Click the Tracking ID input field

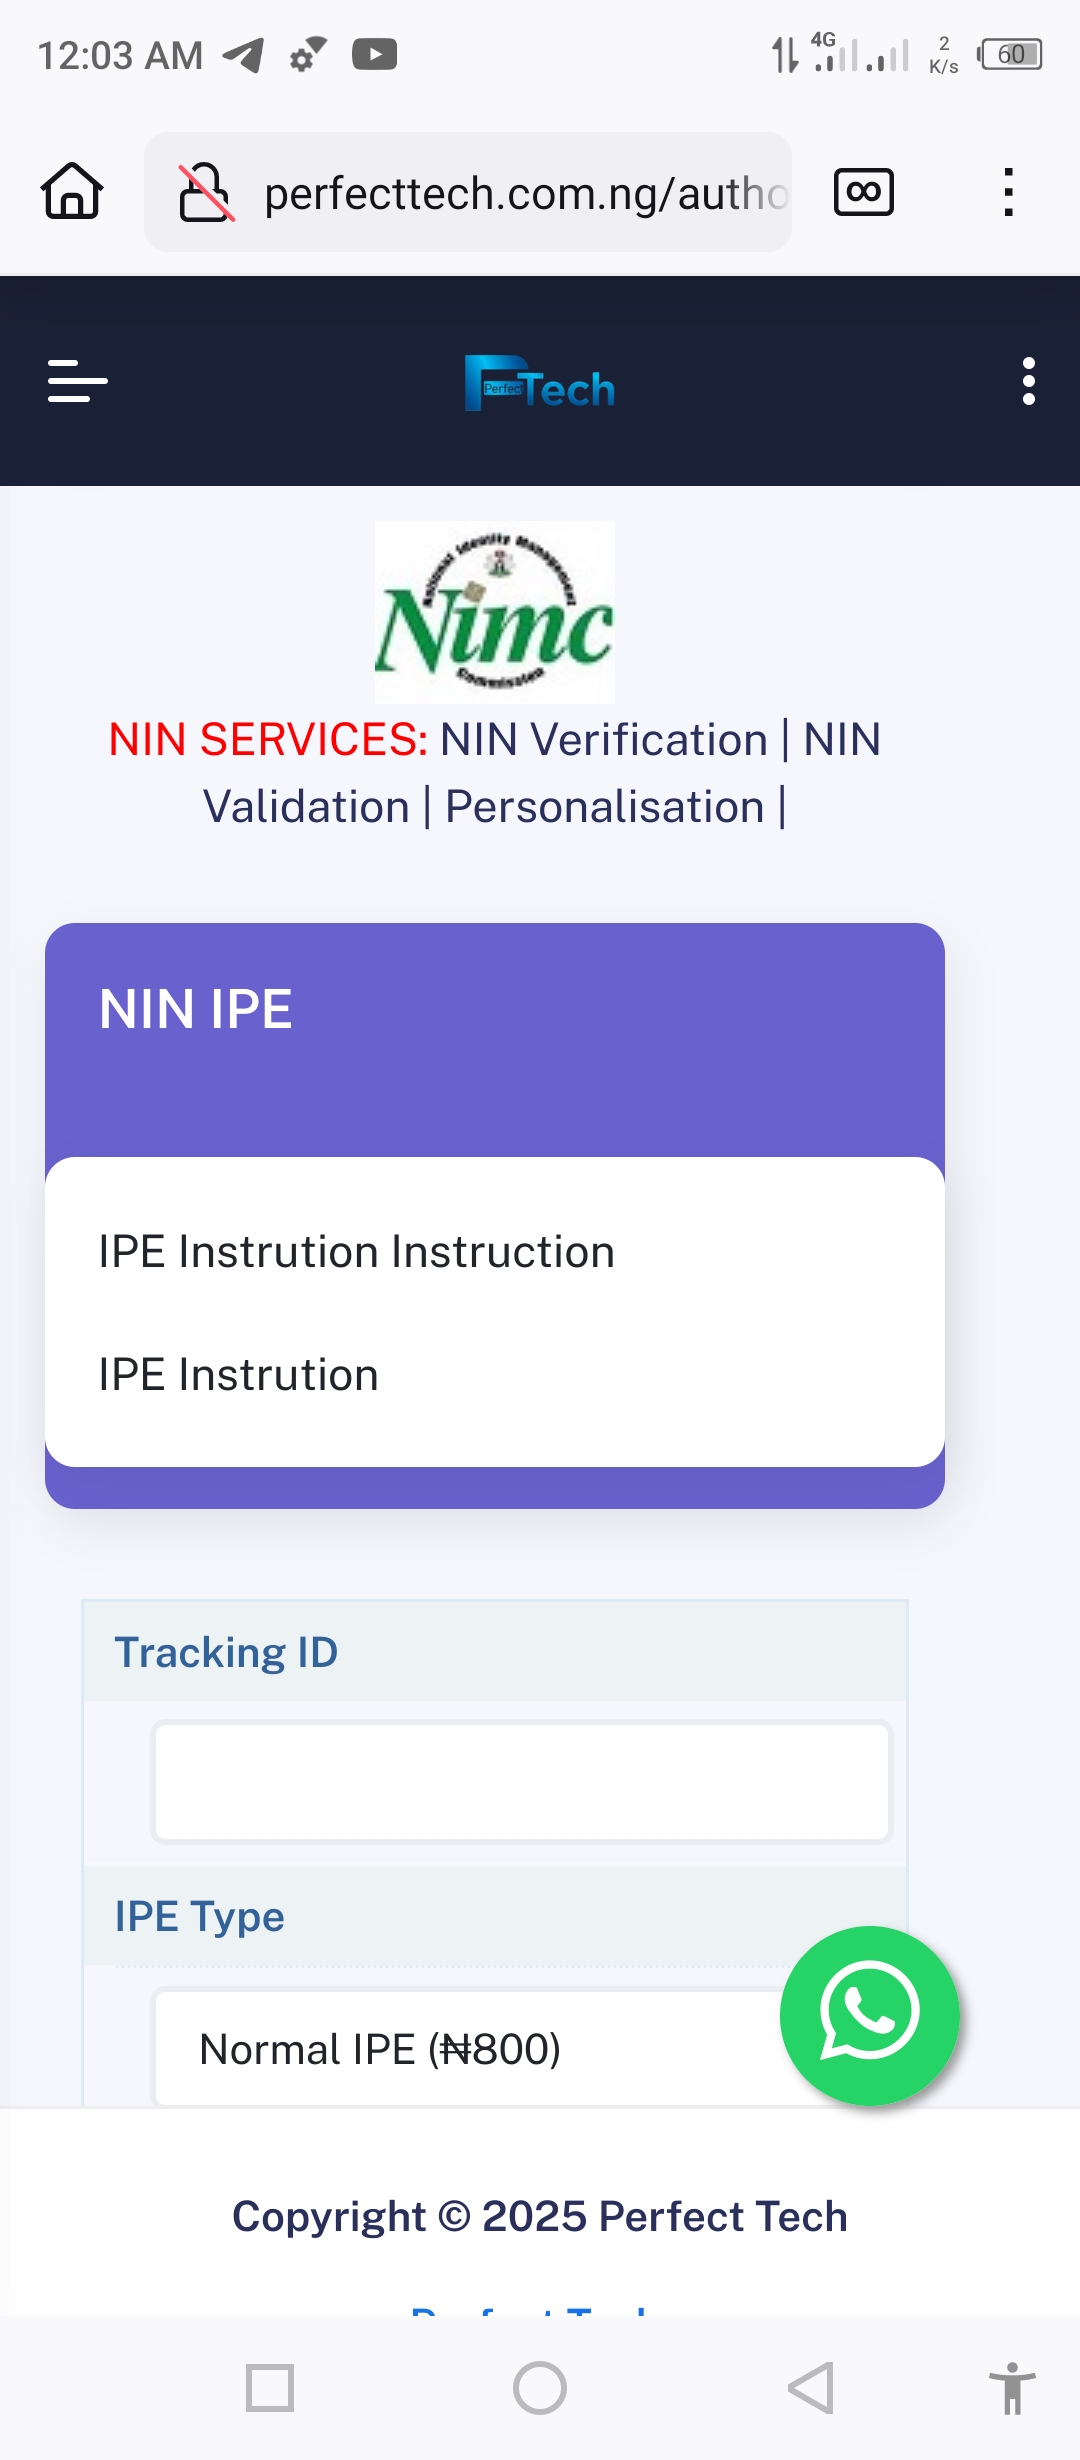521,1781
